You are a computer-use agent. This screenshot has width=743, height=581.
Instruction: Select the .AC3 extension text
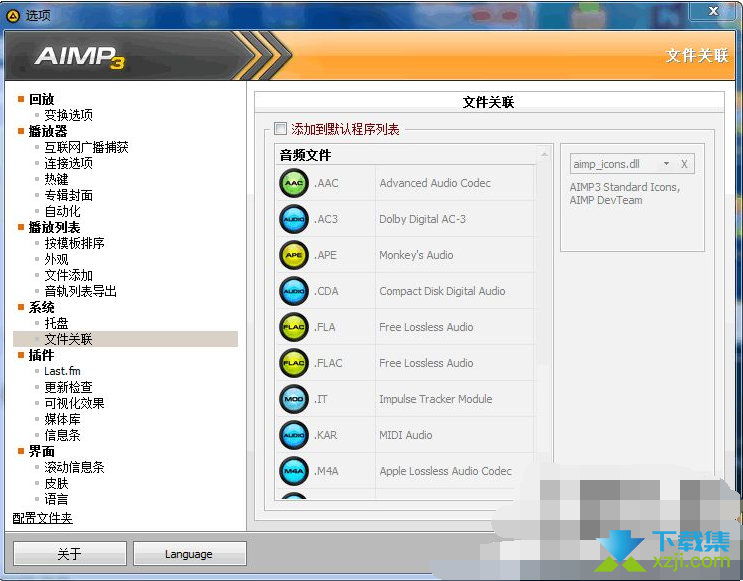[326, 219]
